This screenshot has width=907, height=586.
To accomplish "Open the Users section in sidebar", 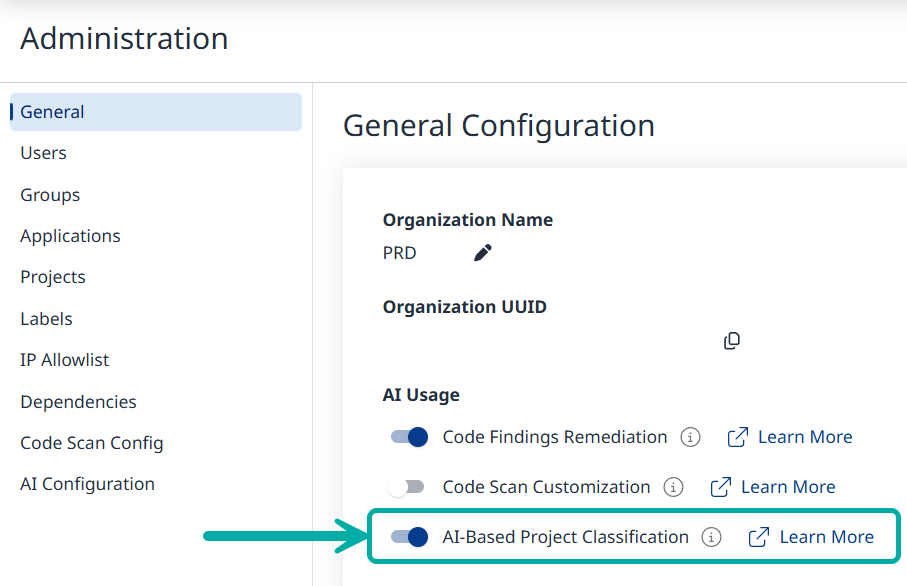I will point(43,153).
